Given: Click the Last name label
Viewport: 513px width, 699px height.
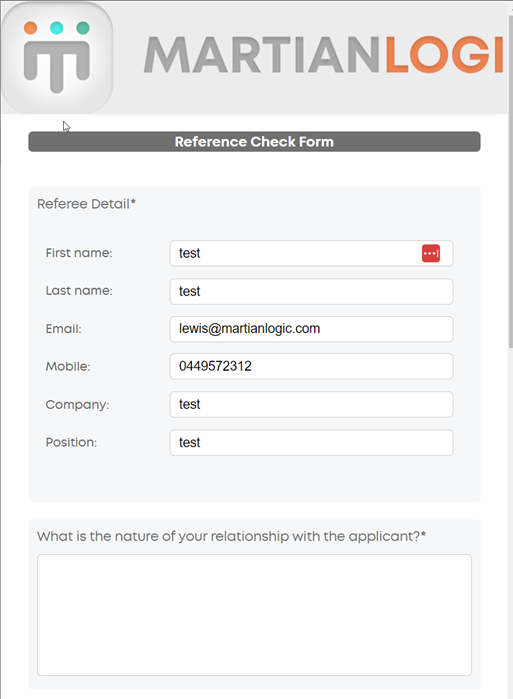Looking at the screenshot, I should point(79,291).
